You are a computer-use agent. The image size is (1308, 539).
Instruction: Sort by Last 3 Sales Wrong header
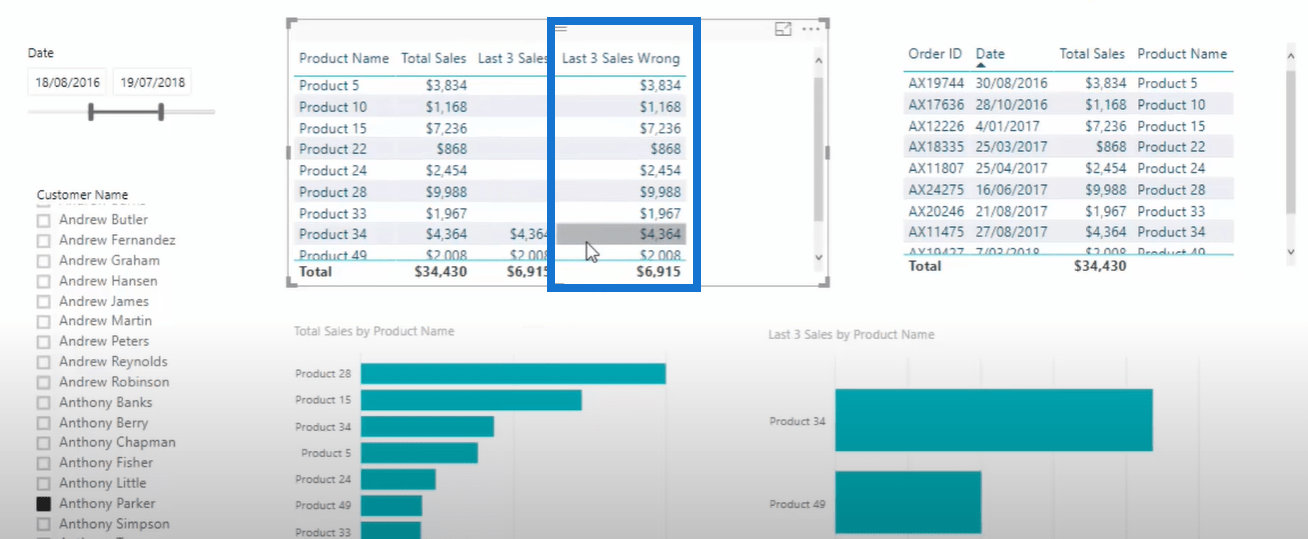click(x=621, y=59)
